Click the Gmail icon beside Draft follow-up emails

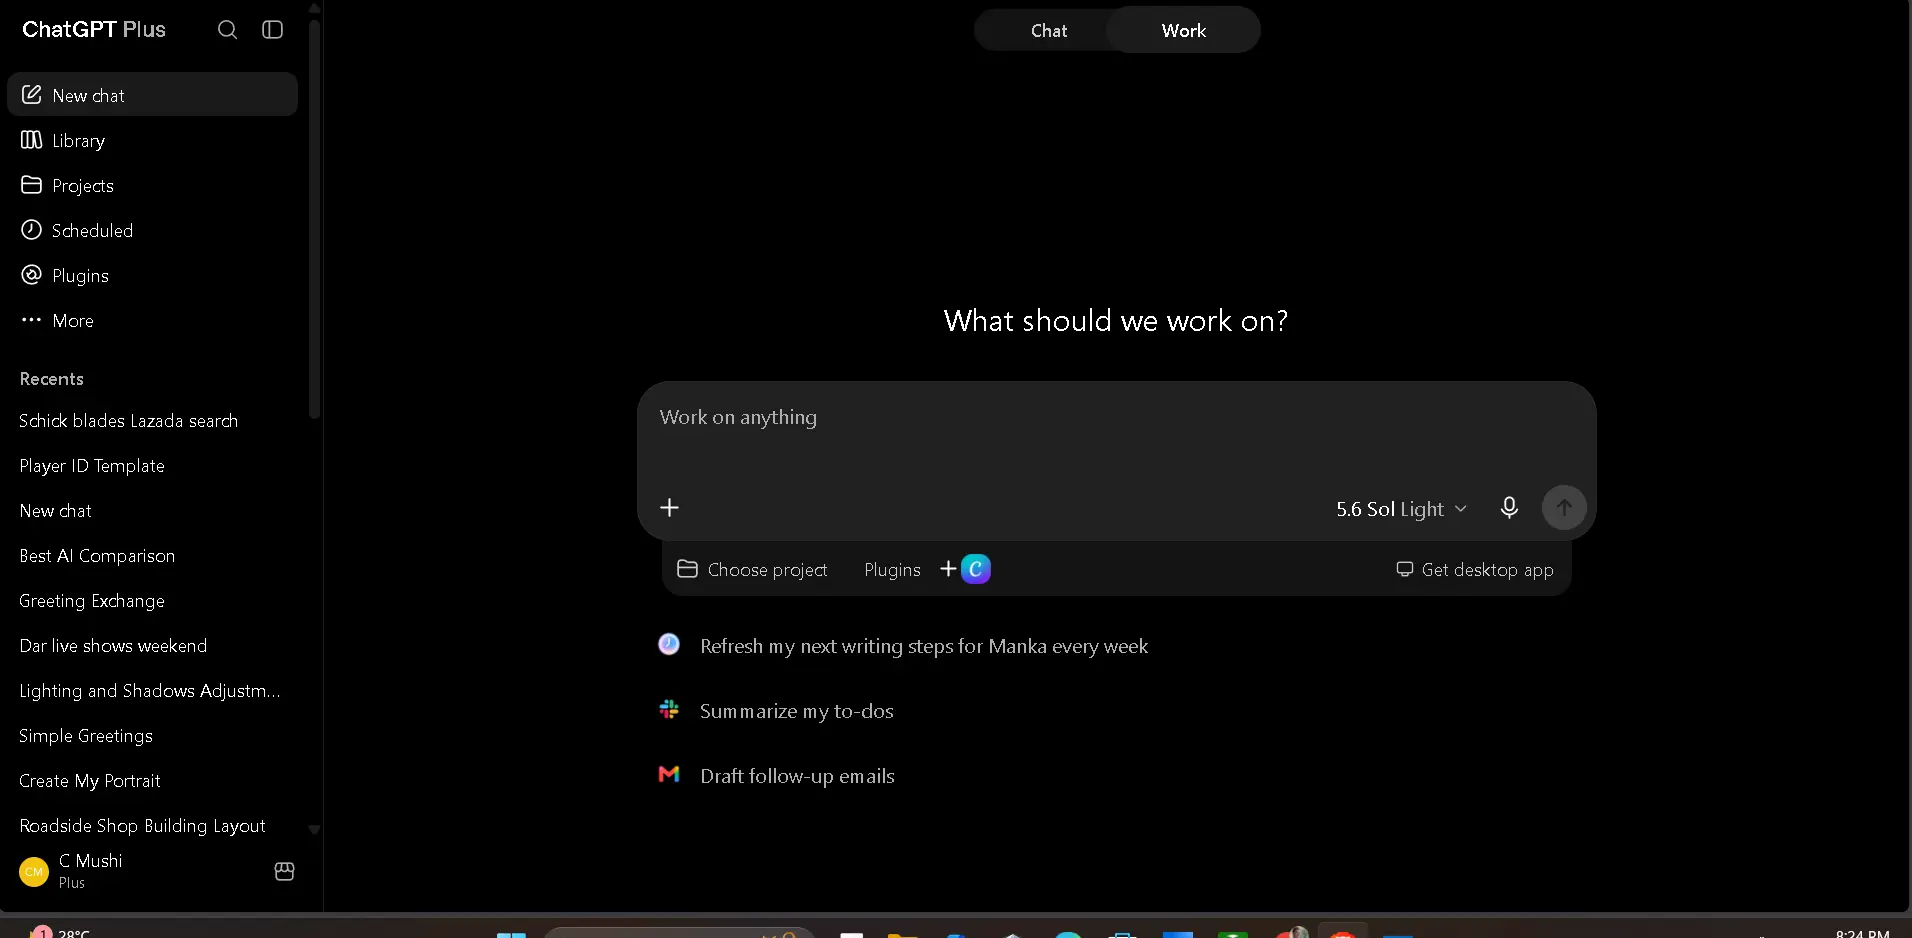pyautogui.click(x=669, y=775)
